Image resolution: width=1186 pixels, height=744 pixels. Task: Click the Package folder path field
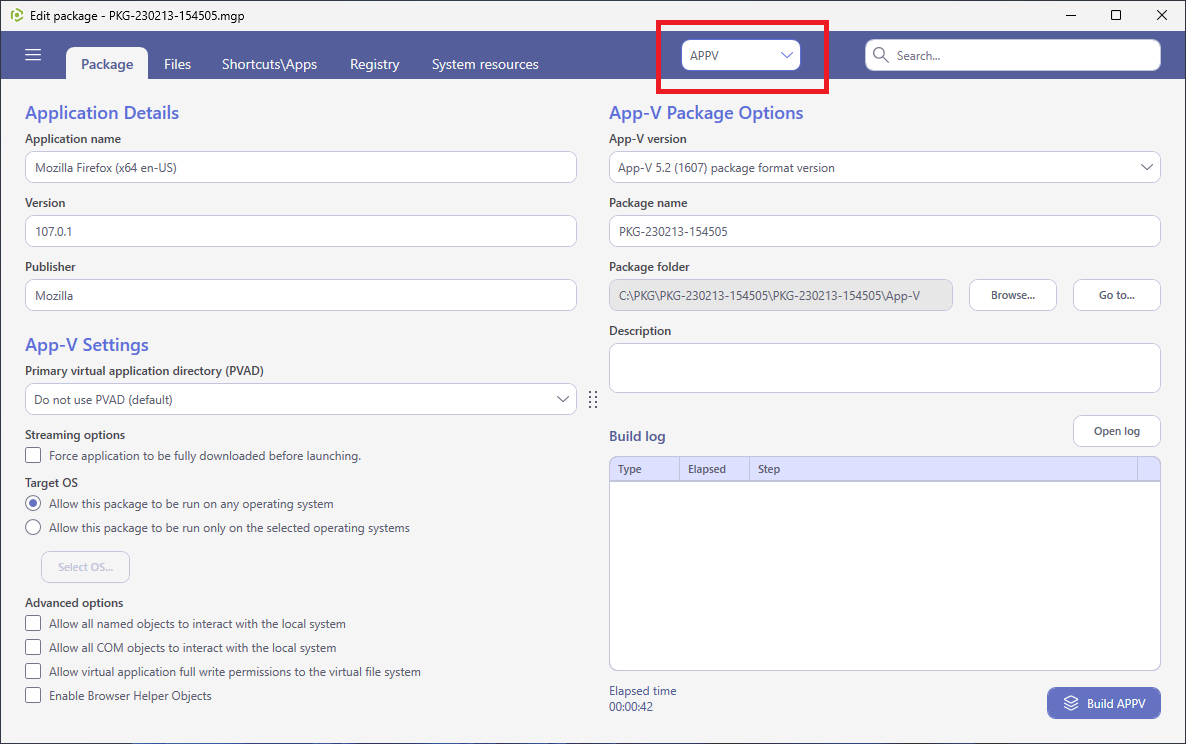(781, 296)
